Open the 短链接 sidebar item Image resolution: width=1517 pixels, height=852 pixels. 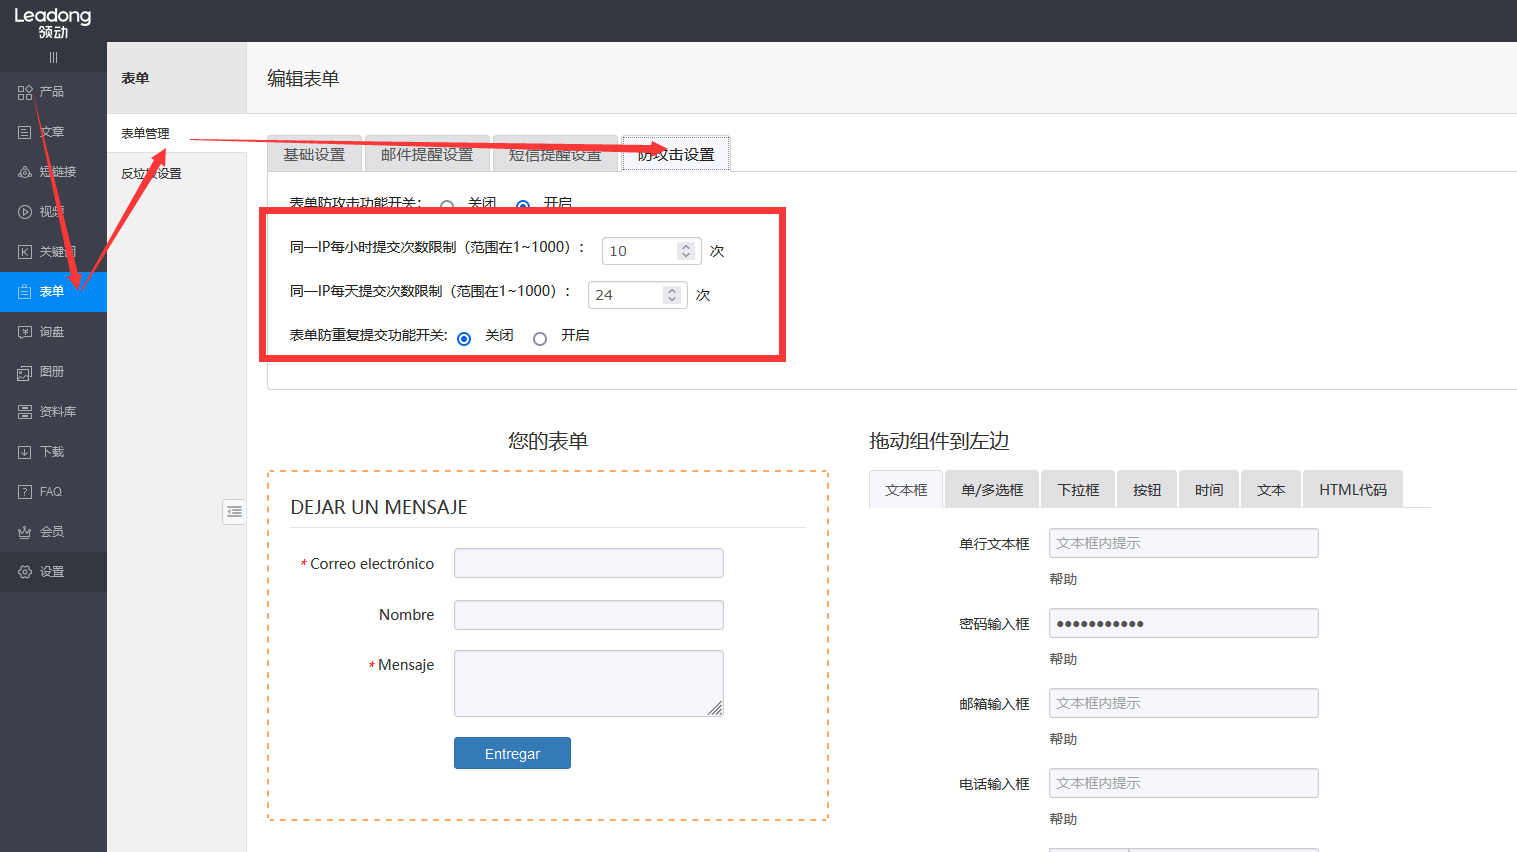45,171
